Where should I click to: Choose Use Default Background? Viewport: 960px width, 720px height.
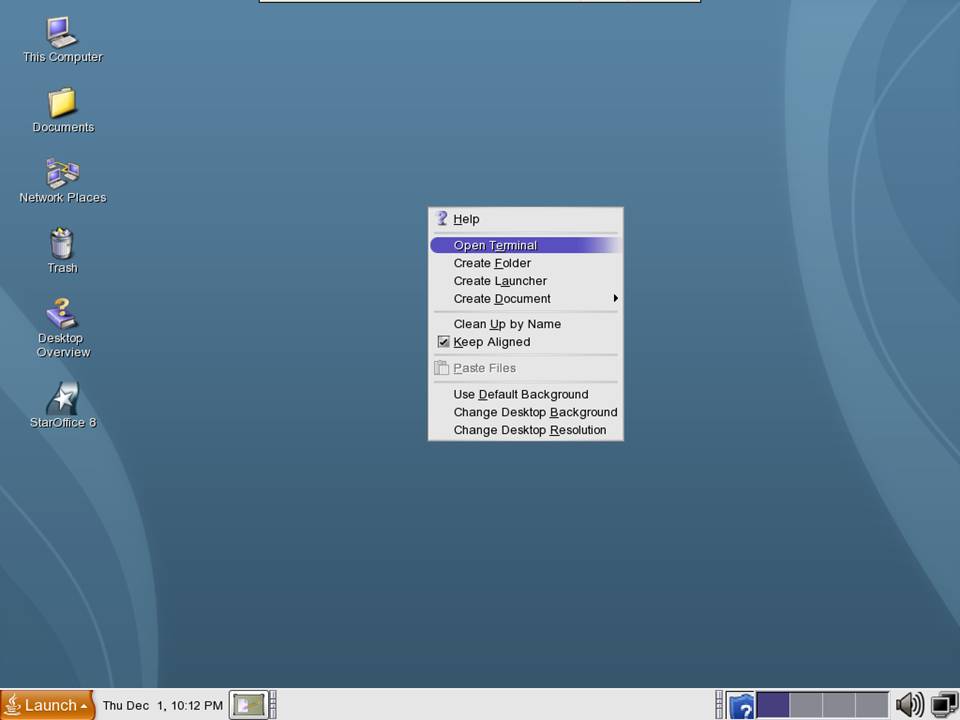[x=525, y=395]
